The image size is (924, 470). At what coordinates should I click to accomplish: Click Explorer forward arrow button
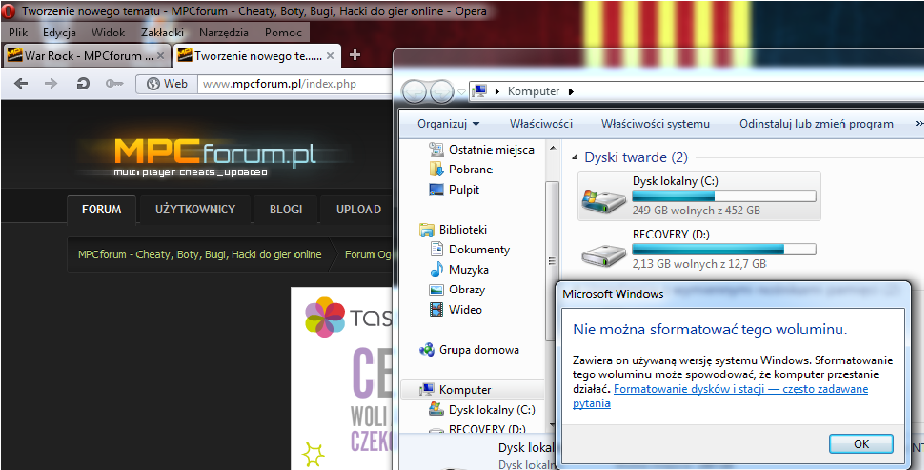[x=442, y=92]
